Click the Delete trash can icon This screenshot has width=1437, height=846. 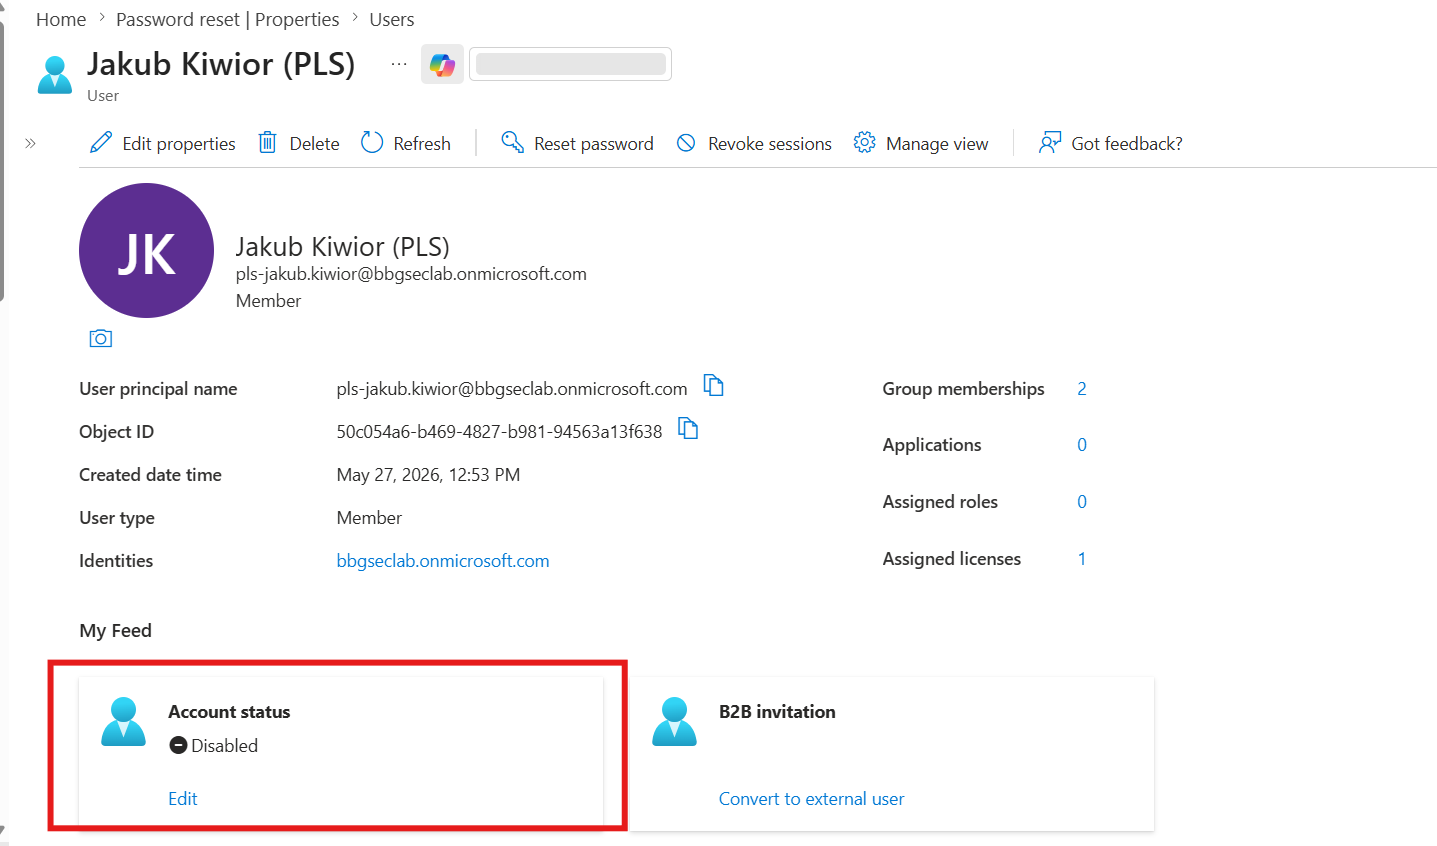[267, 143]
